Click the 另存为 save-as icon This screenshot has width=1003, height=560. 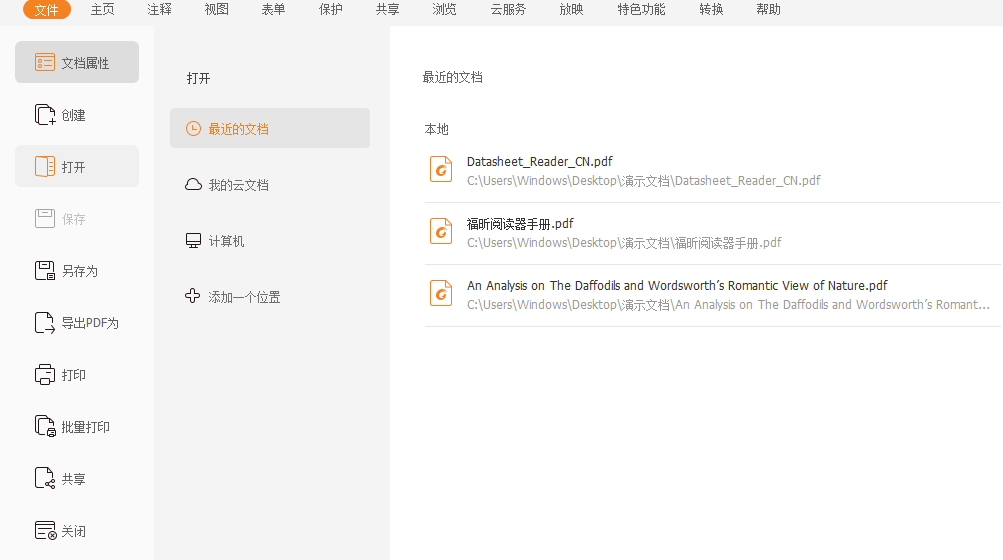[45, 271]
